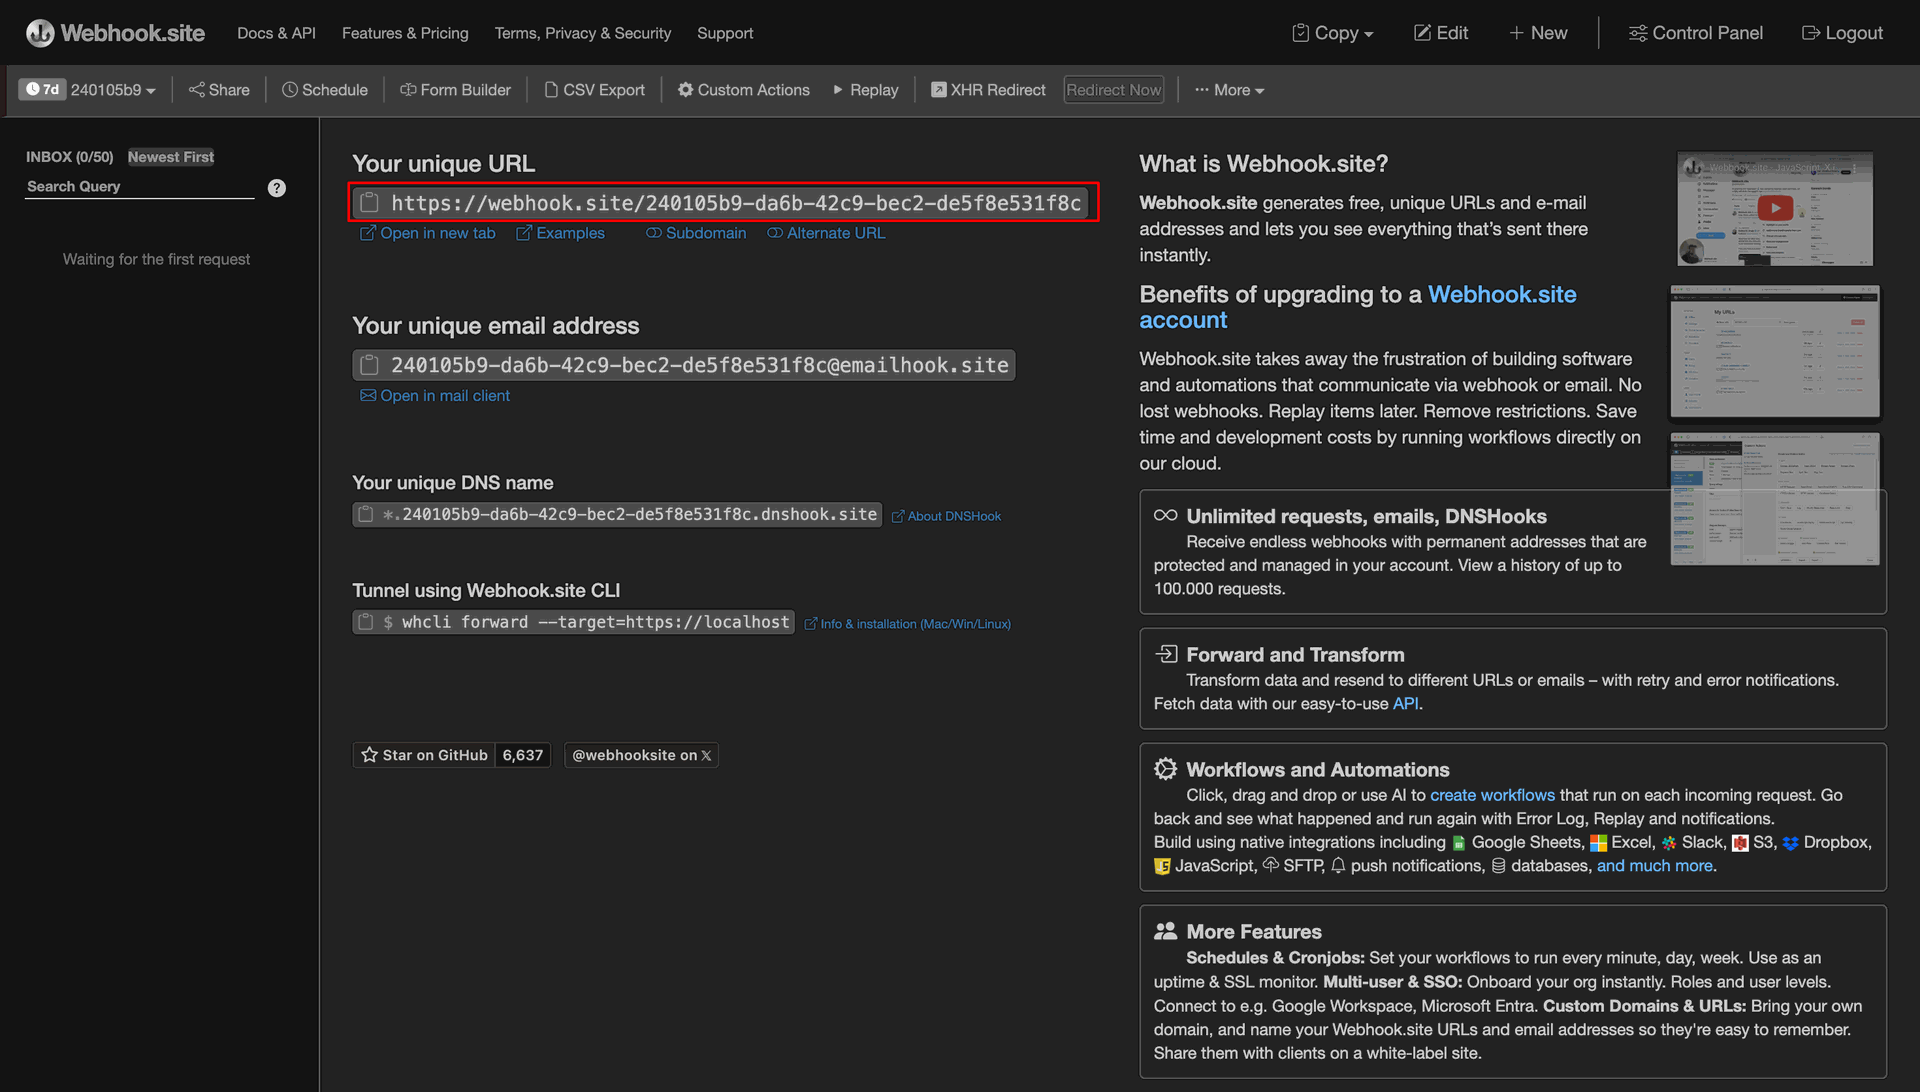The image size is (1920, 1092).
Task: Create a New URL
Action: tap(1538, 33)
